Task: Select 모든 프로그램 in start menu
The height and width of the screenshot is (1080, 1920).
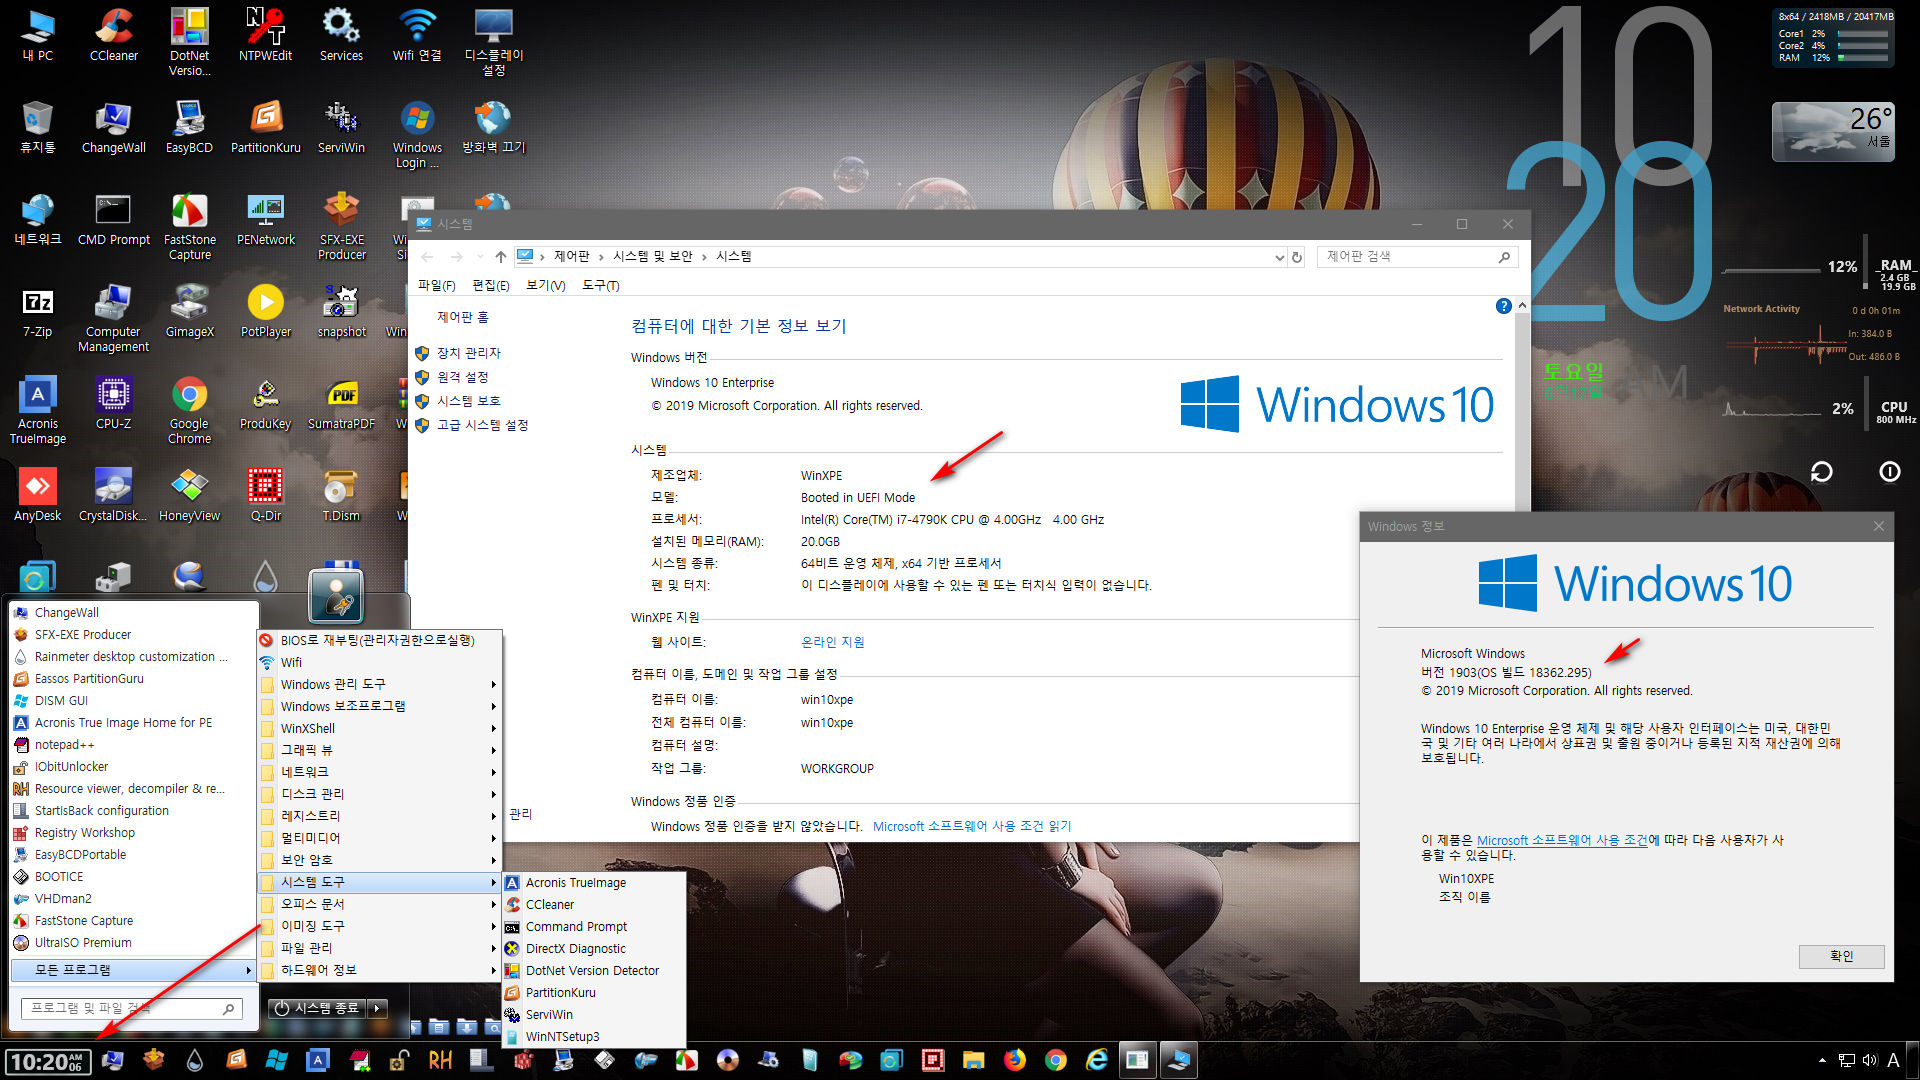Action: [x=133, y=970]
